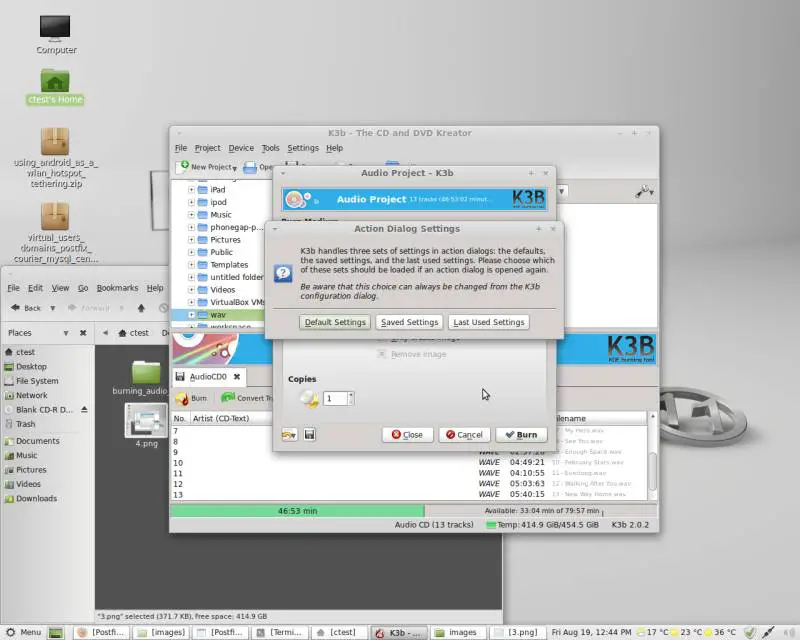Close the Places sidebar

(x=83, y=333)
